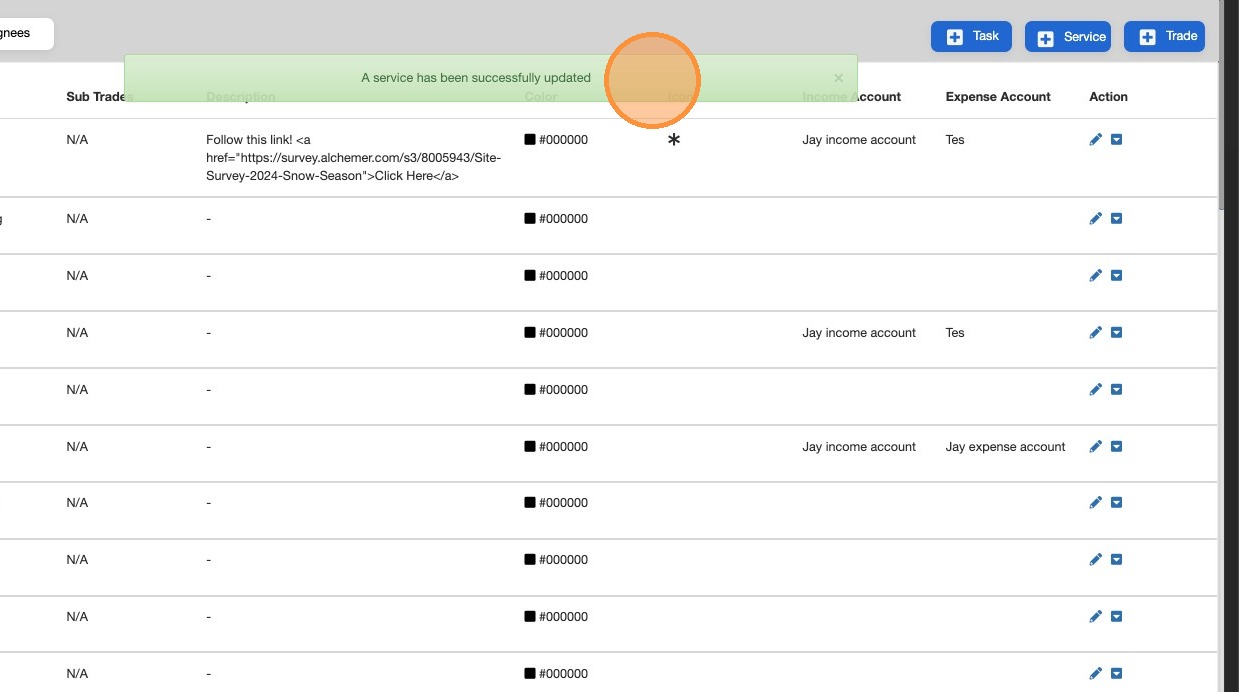The image size is (1239, 692).
Task: Open the action dropdown in the third row
Action: coord(1117,276)
